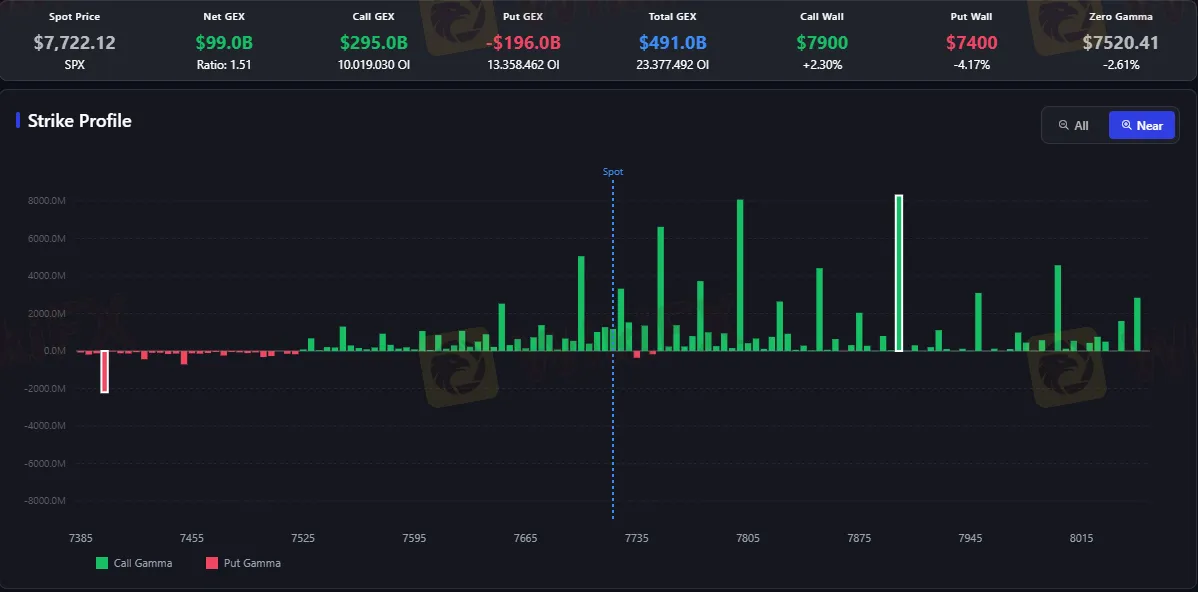This screenshot has height=592, width=1198.
Task: Toggle the Call Gamma series label
Action: pos(143,563)
